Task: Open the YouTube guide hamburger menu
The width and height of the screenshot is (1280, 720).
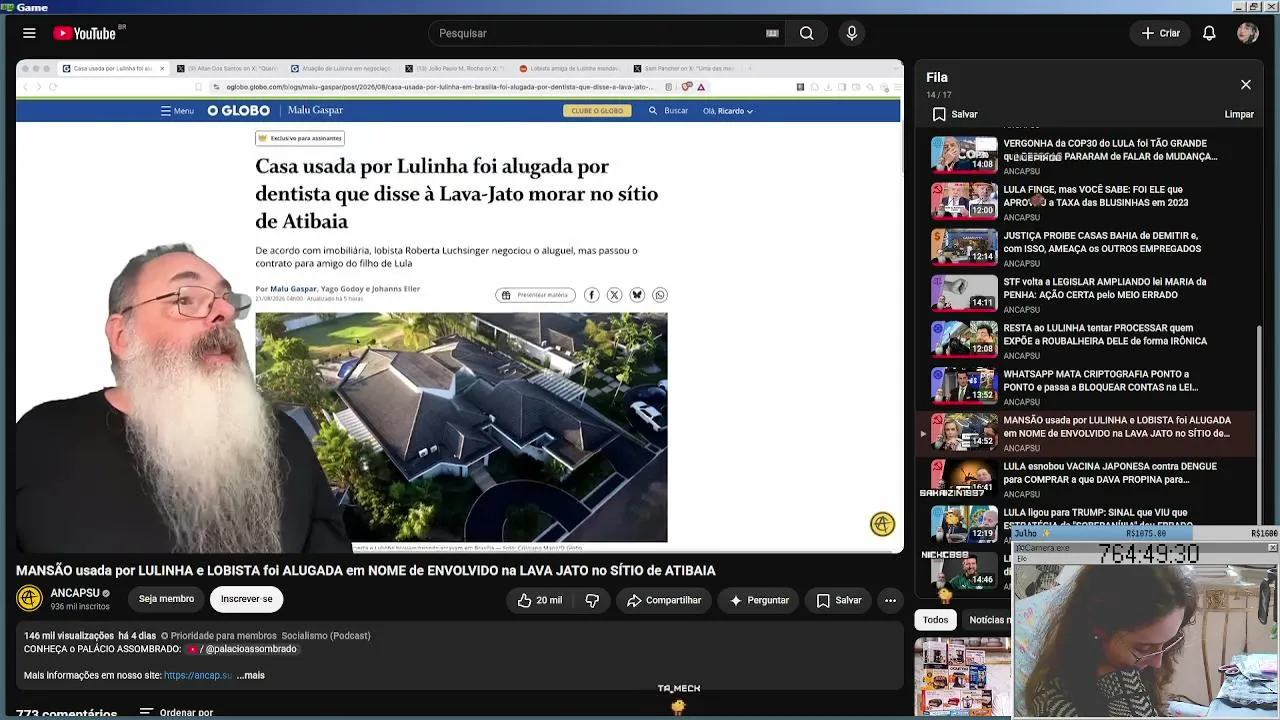Action: (x=29, y=33)
